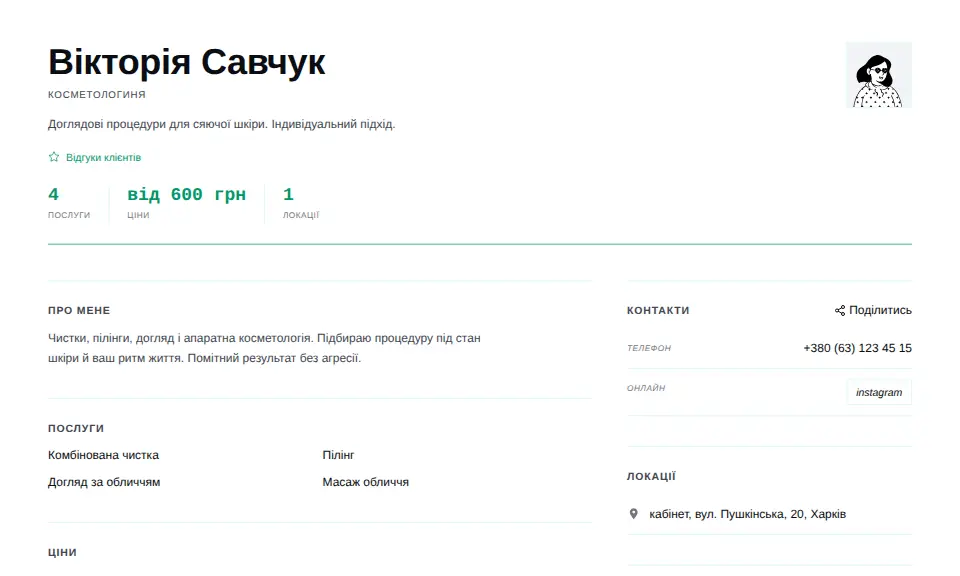
Task: Click the КОНТАКТИ section heading
Action: coord(658,311)
